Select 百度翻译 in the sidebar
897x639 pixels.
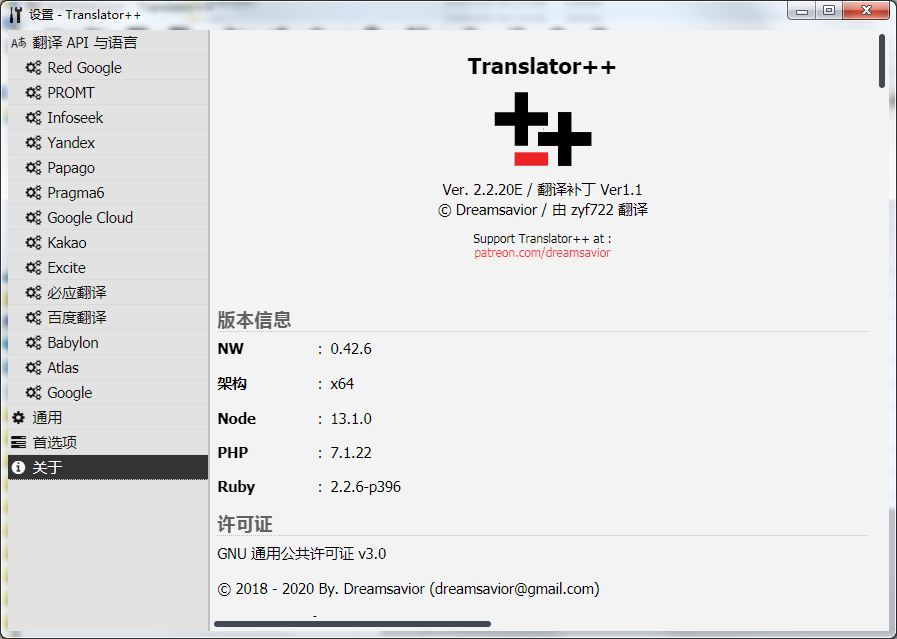[x=108, y=317]
